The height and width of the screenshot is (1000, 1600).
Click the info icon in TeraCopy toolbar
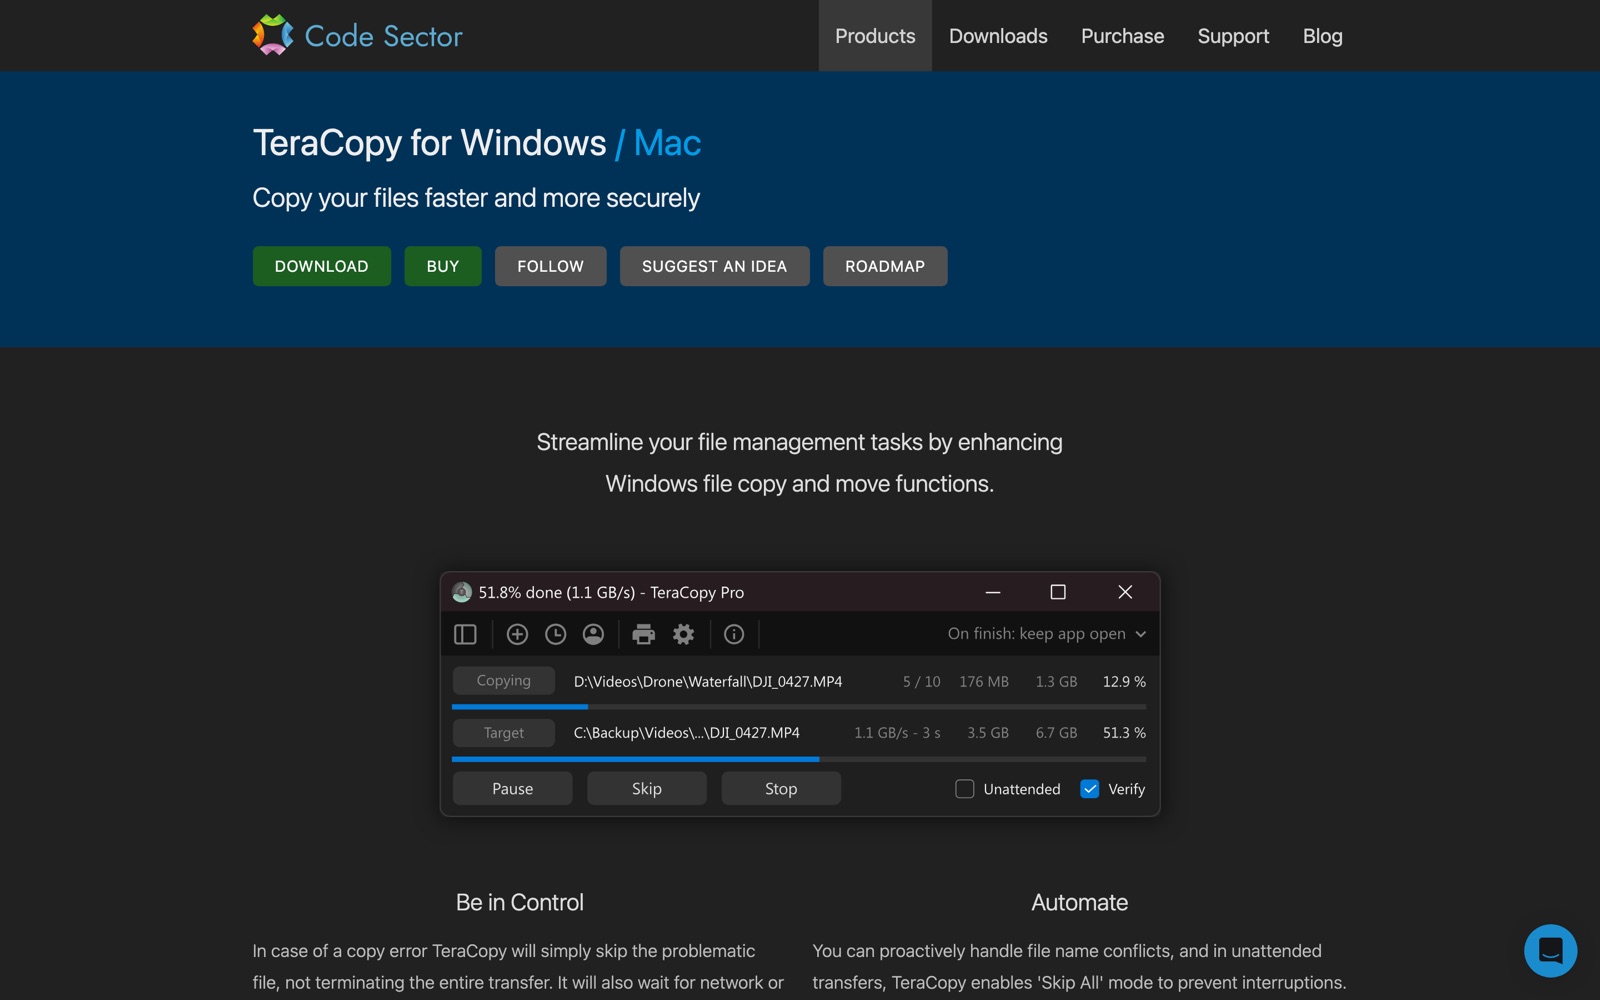pyautogui.click(x=734, y=634)
